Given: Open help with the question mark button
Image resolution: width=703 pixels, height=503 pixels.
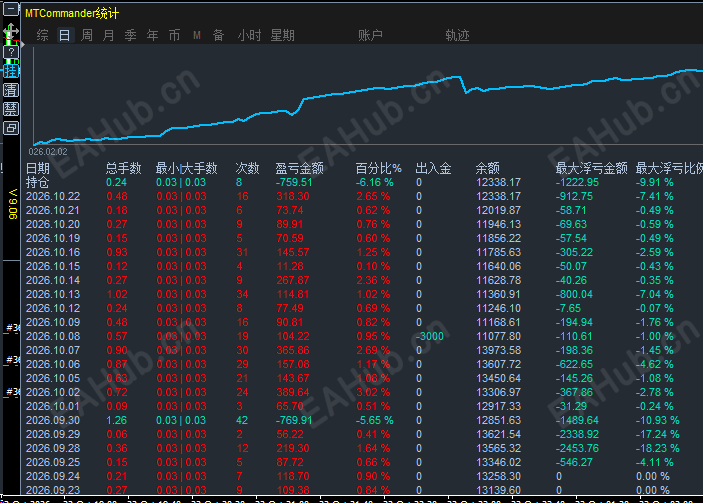Looking at the screenshot, I should click(x=11, y=52).
